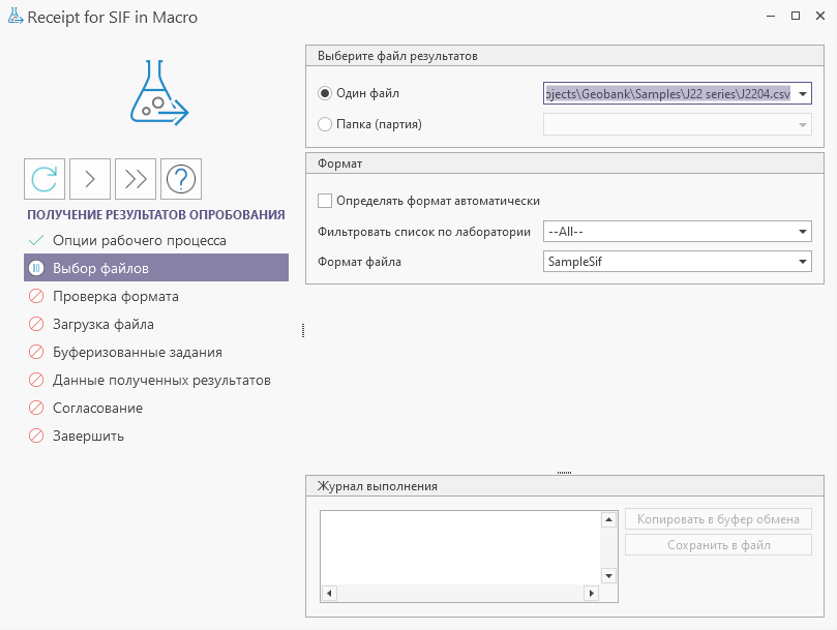Click the double-arrow run all icon

(136, 179)
